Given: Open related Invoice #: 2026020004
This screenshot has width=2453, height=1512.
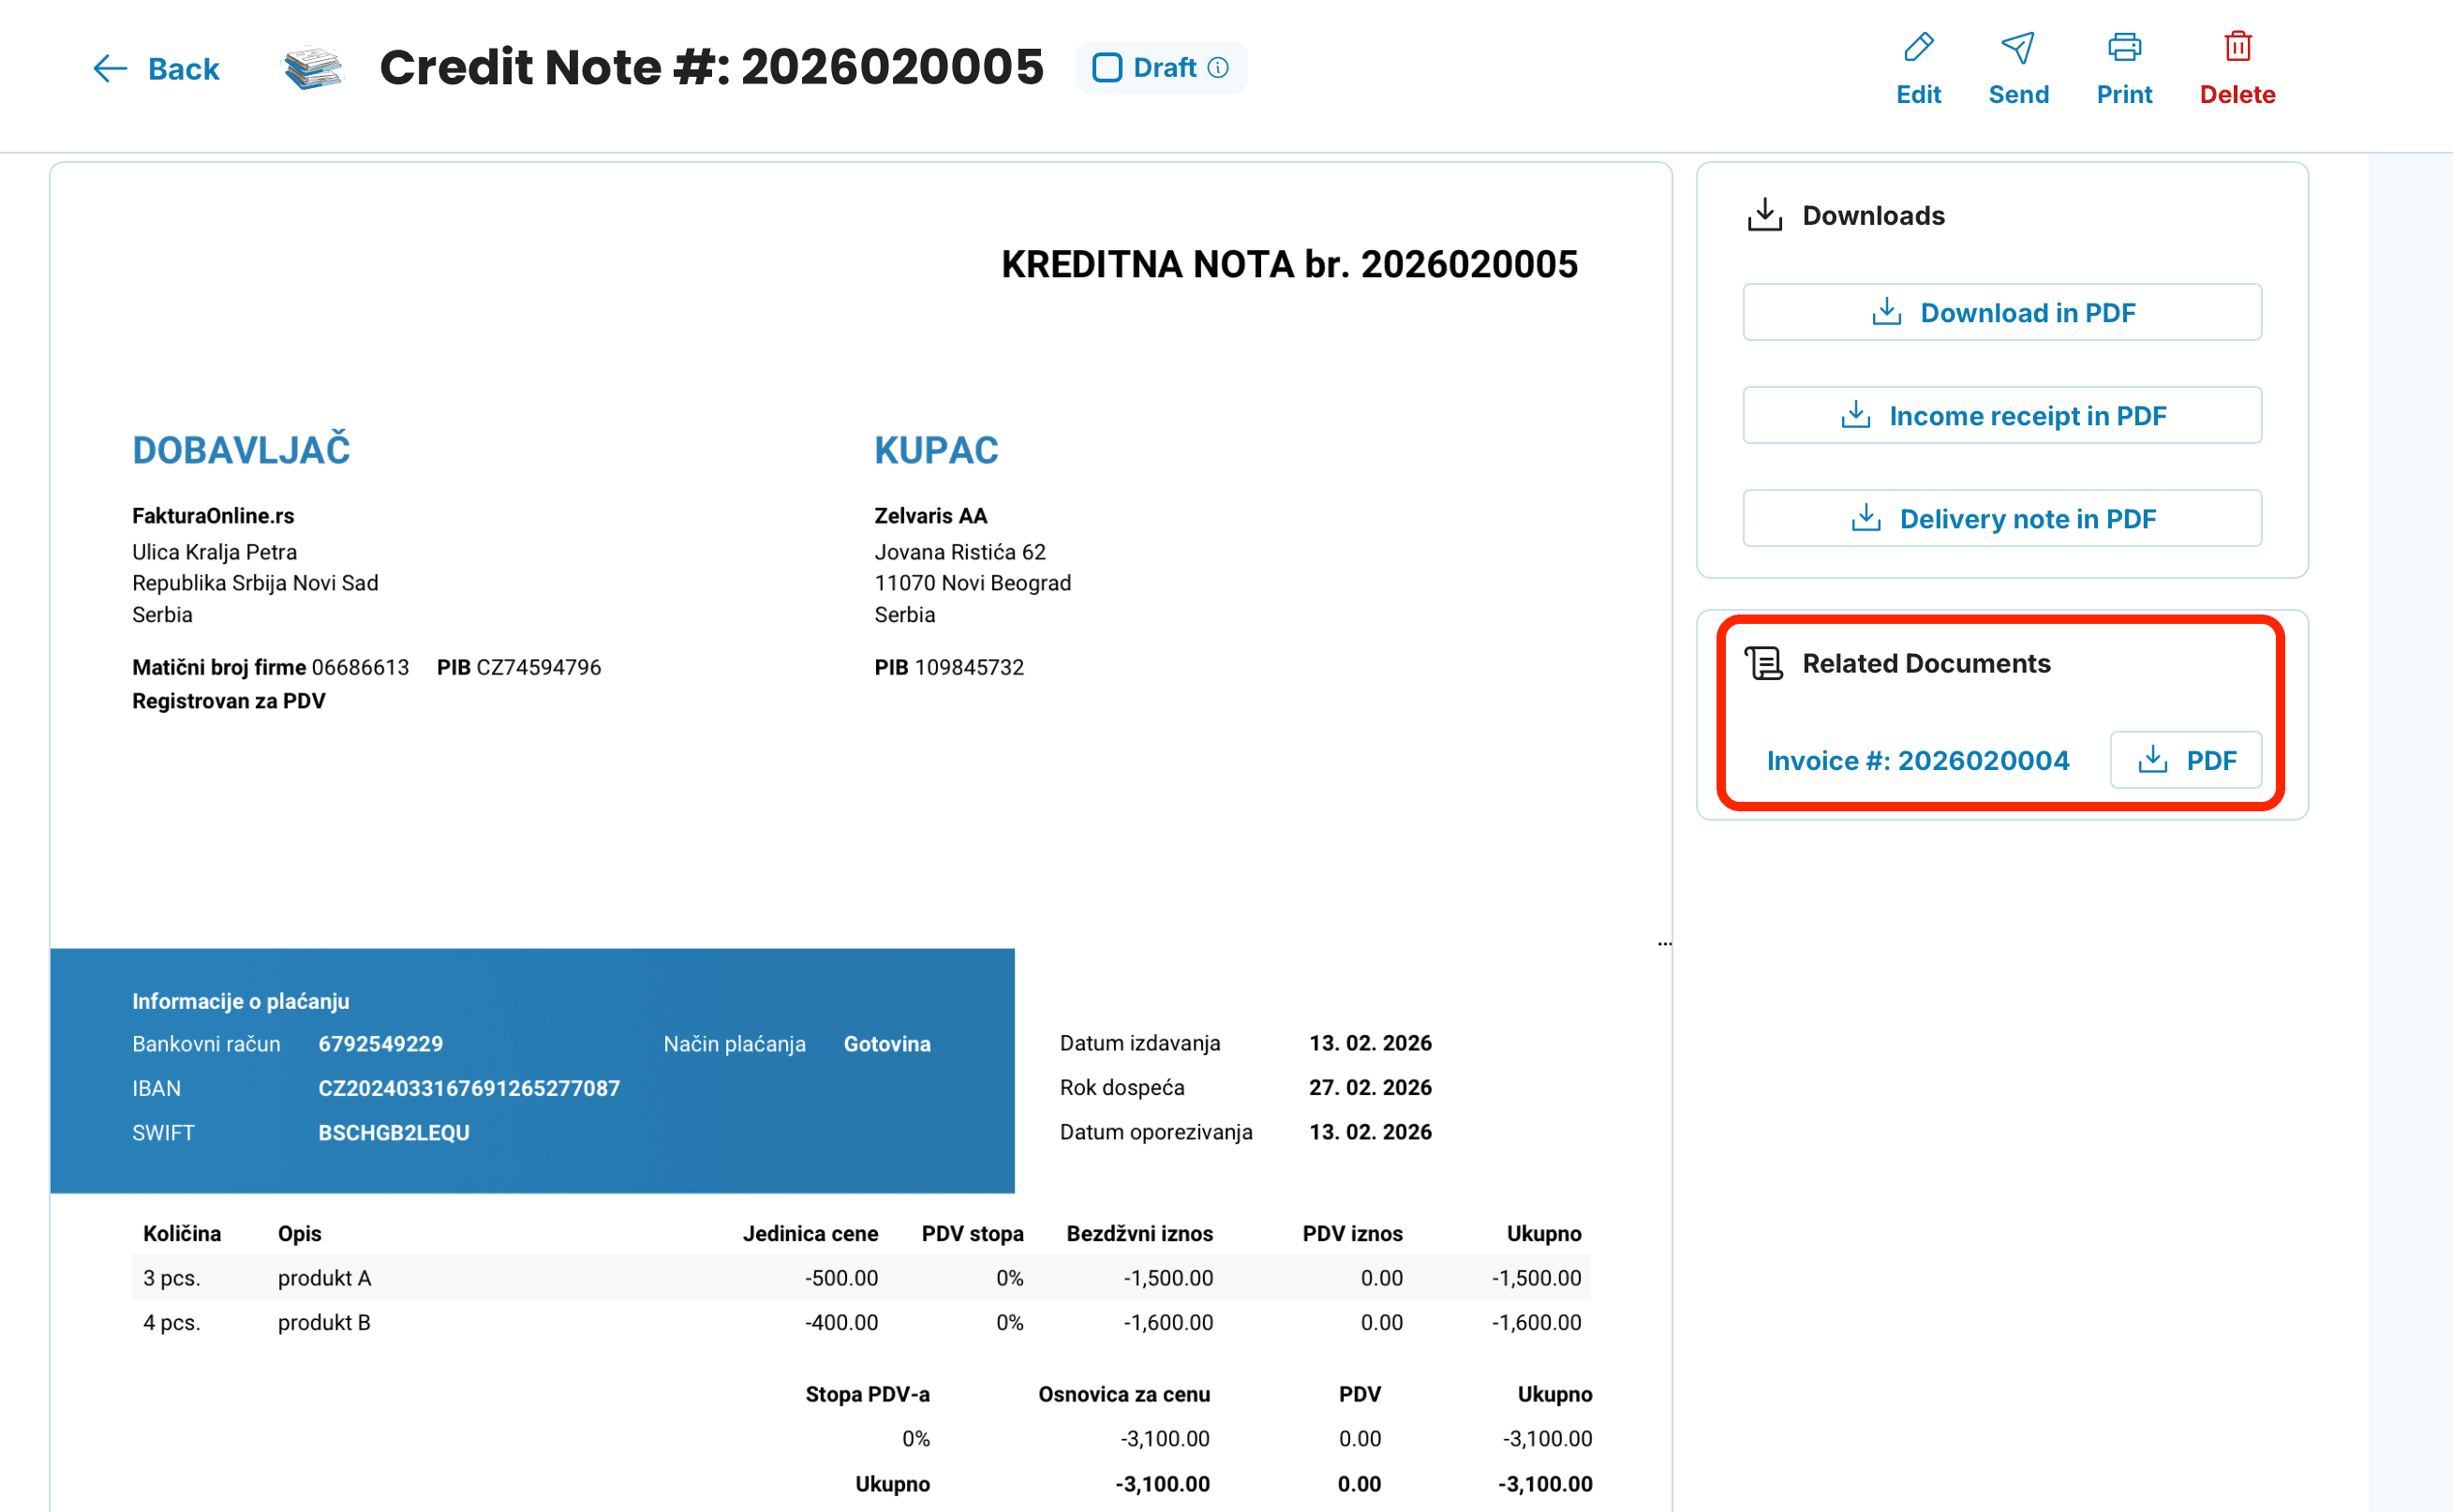Looking at the screenshot, I should point(1917,760).
